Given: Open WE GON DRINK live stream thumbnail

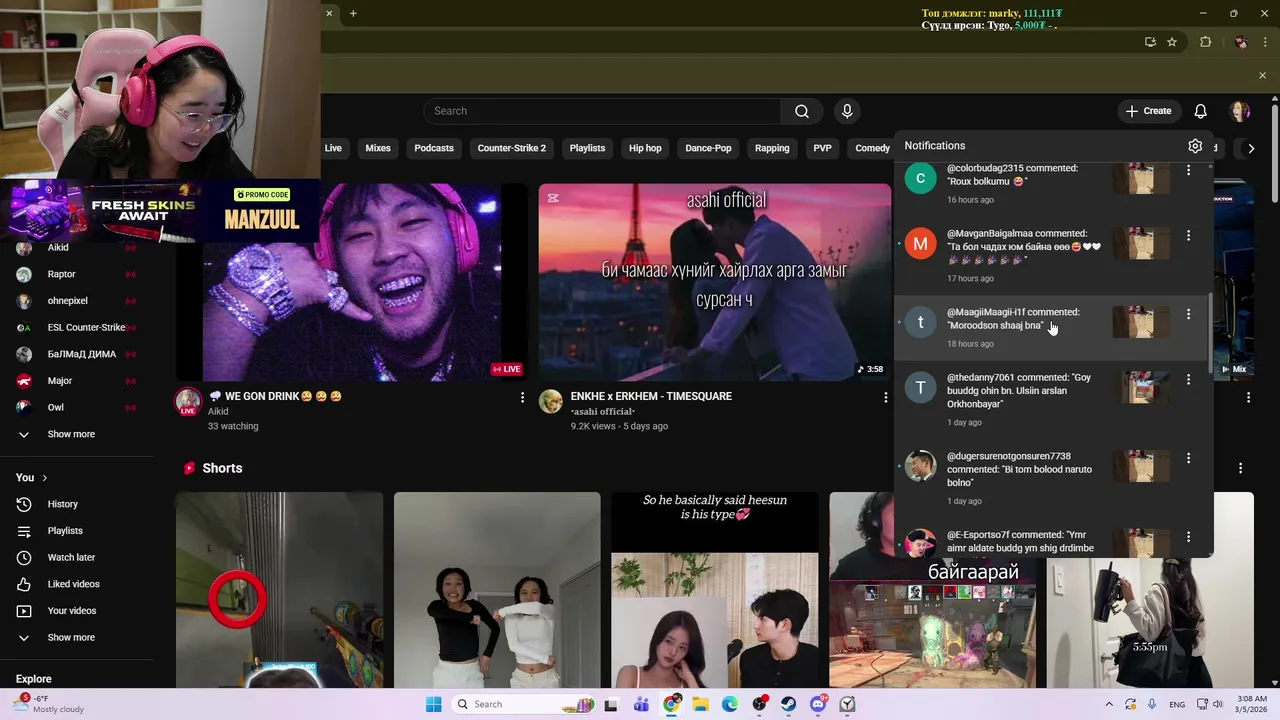Looking at the screenshot, I should (x=352, y=282).
